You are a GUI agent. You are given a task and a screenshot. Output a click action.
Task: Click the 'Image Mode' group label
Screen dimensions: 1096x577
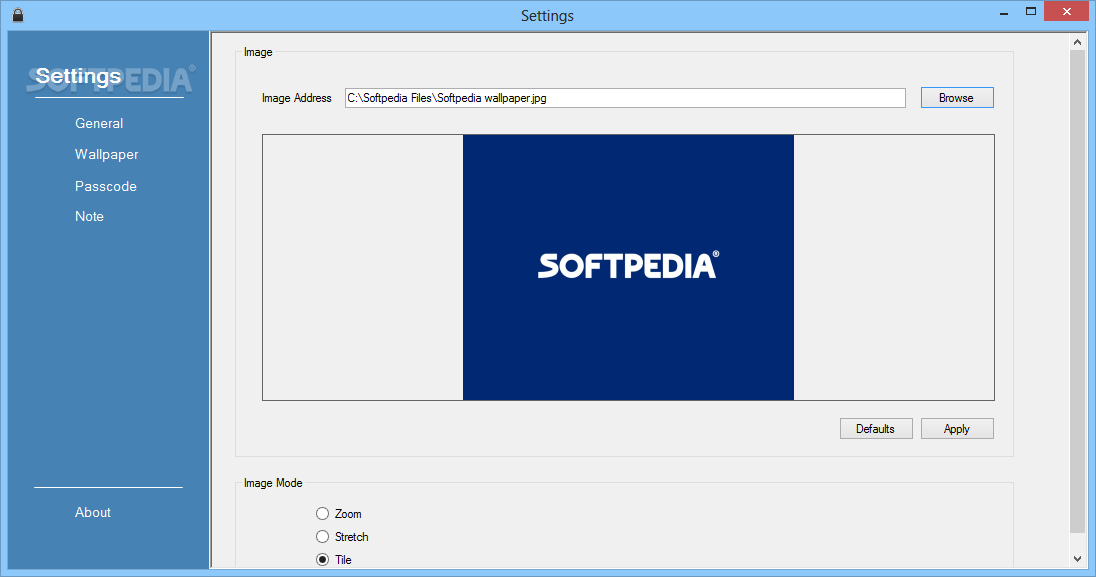click(x=273, y=483)
